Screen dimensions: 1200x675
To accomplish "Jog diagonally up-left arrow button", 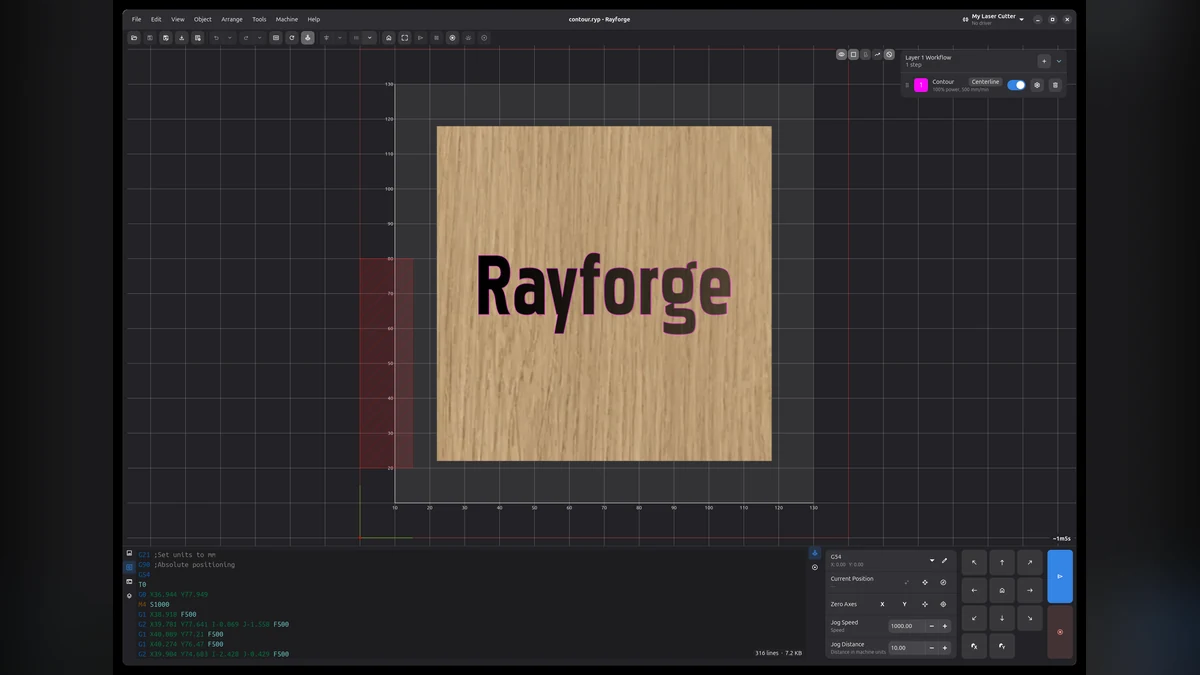I will pyautogui.click(x=974, y=563).
